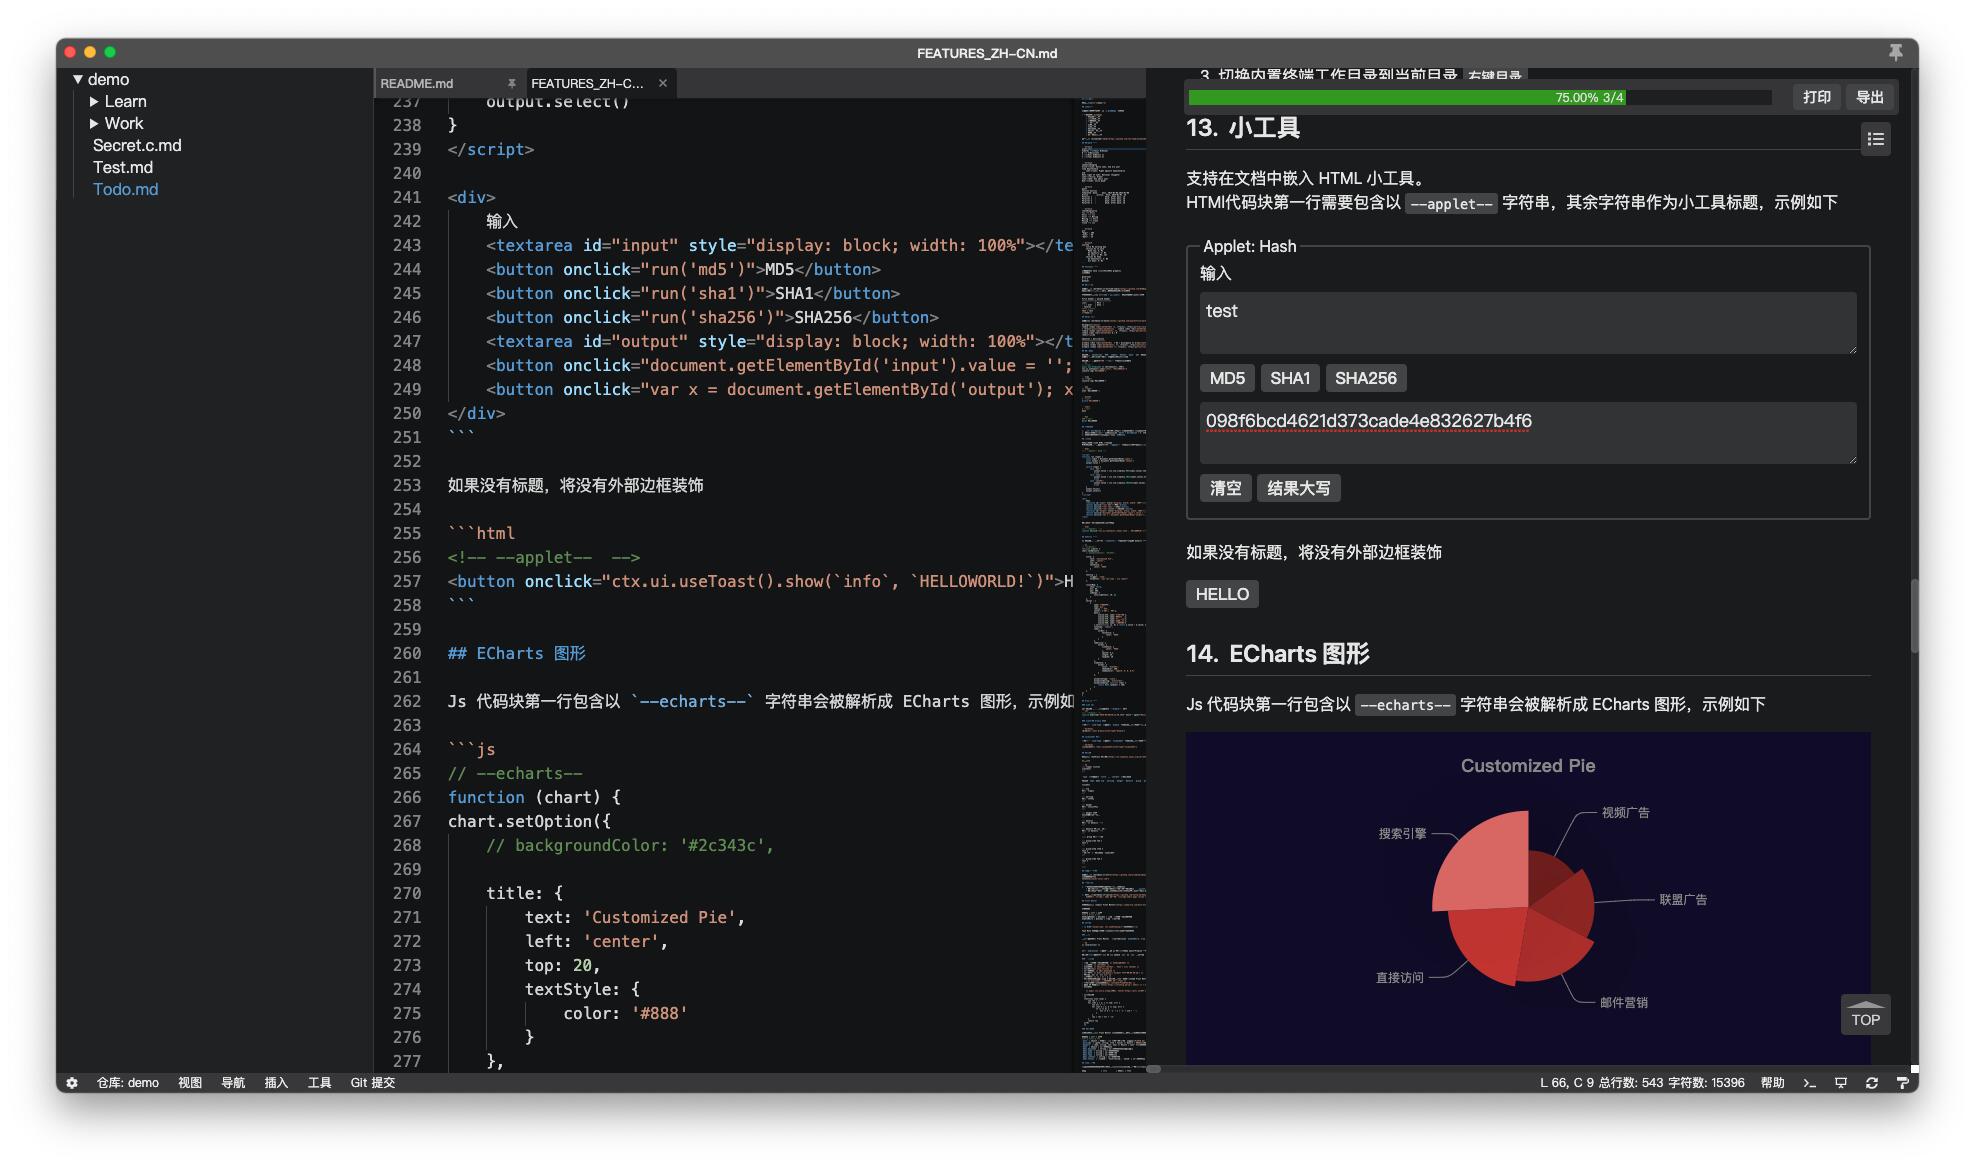Click the HELLO applet button
1975x1167 pixels.
tap(1222, 594)
